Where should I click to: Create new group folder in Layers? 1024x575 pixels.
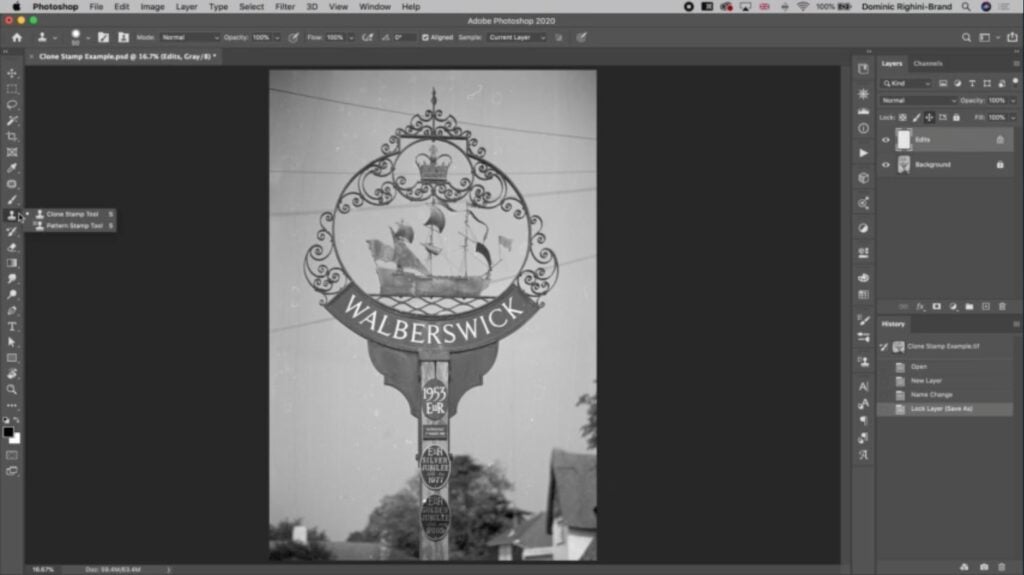tap(970, 306)
